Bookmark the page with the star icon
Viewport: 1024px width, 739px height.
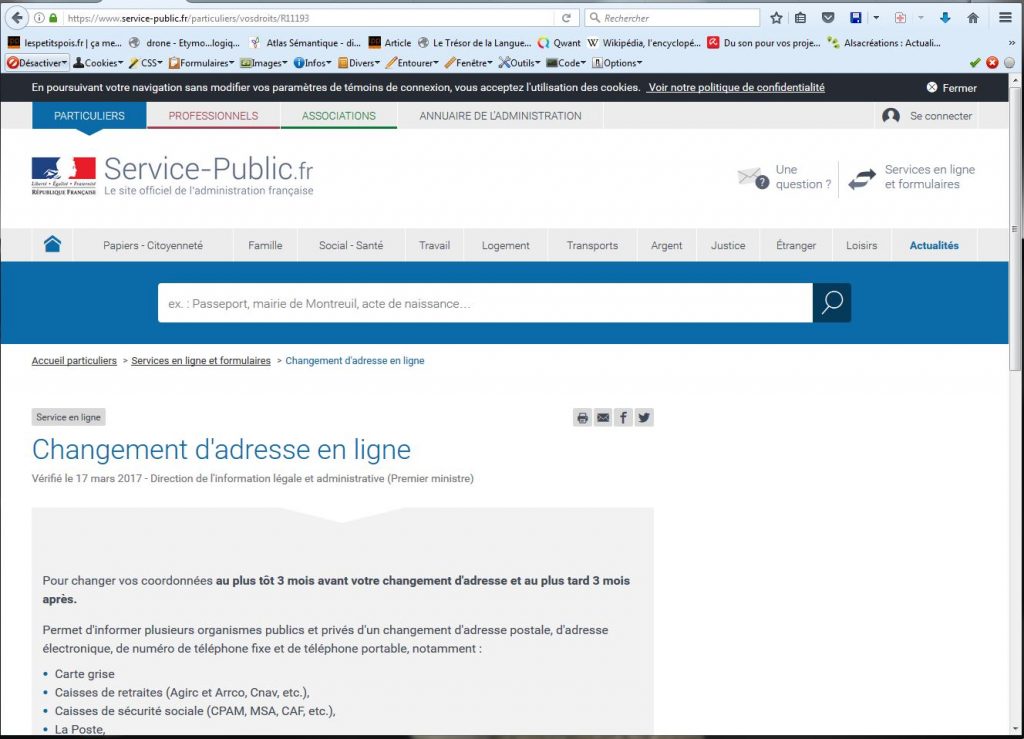coord(776,18)
